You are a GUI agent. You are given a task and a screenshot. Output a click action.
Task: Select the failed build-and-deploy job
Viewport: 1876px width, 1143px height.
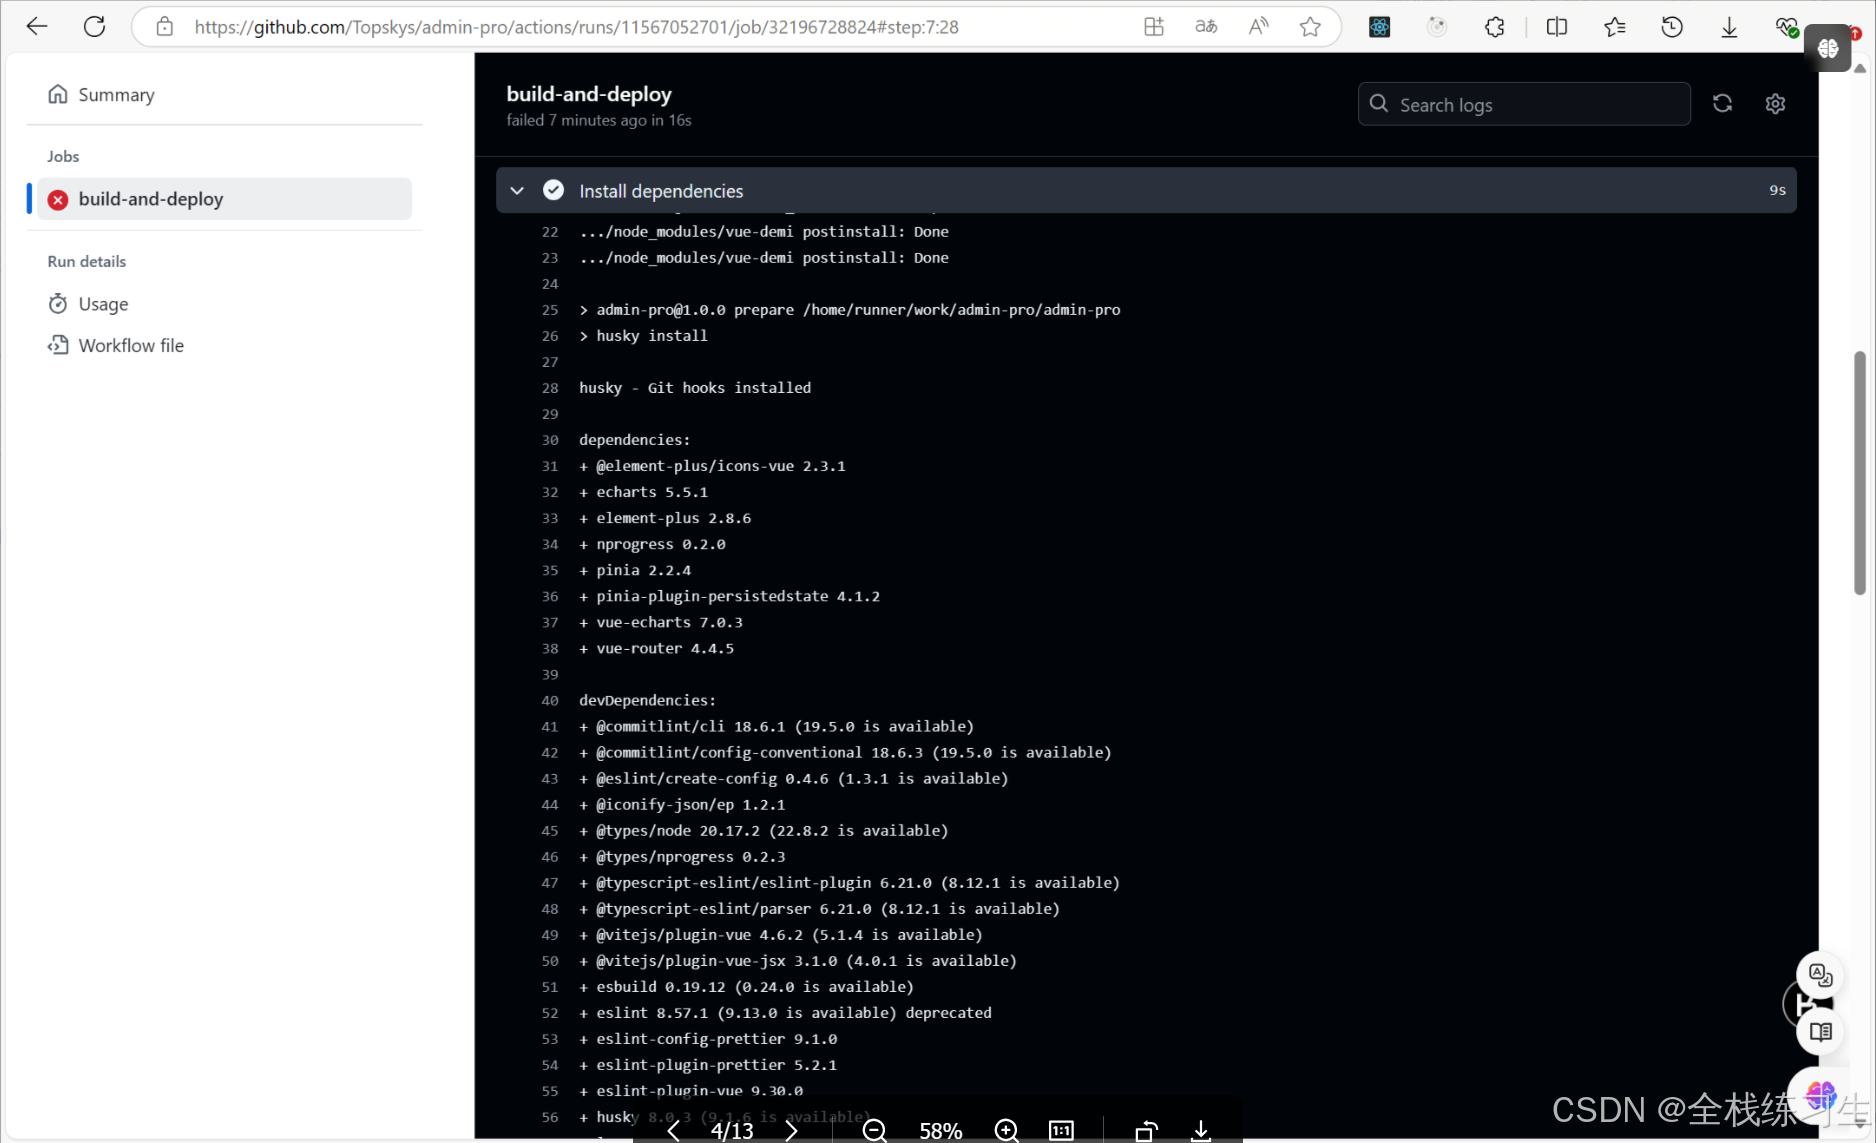(224, 199)
